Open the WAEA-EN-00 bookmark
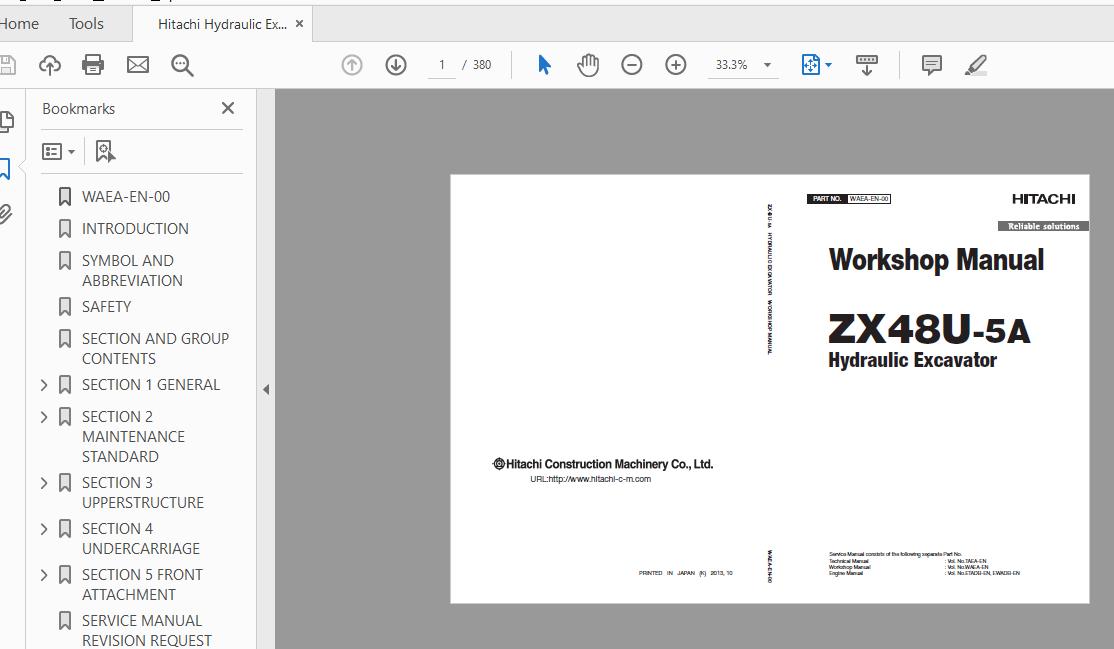 click(x=126, y=197)
